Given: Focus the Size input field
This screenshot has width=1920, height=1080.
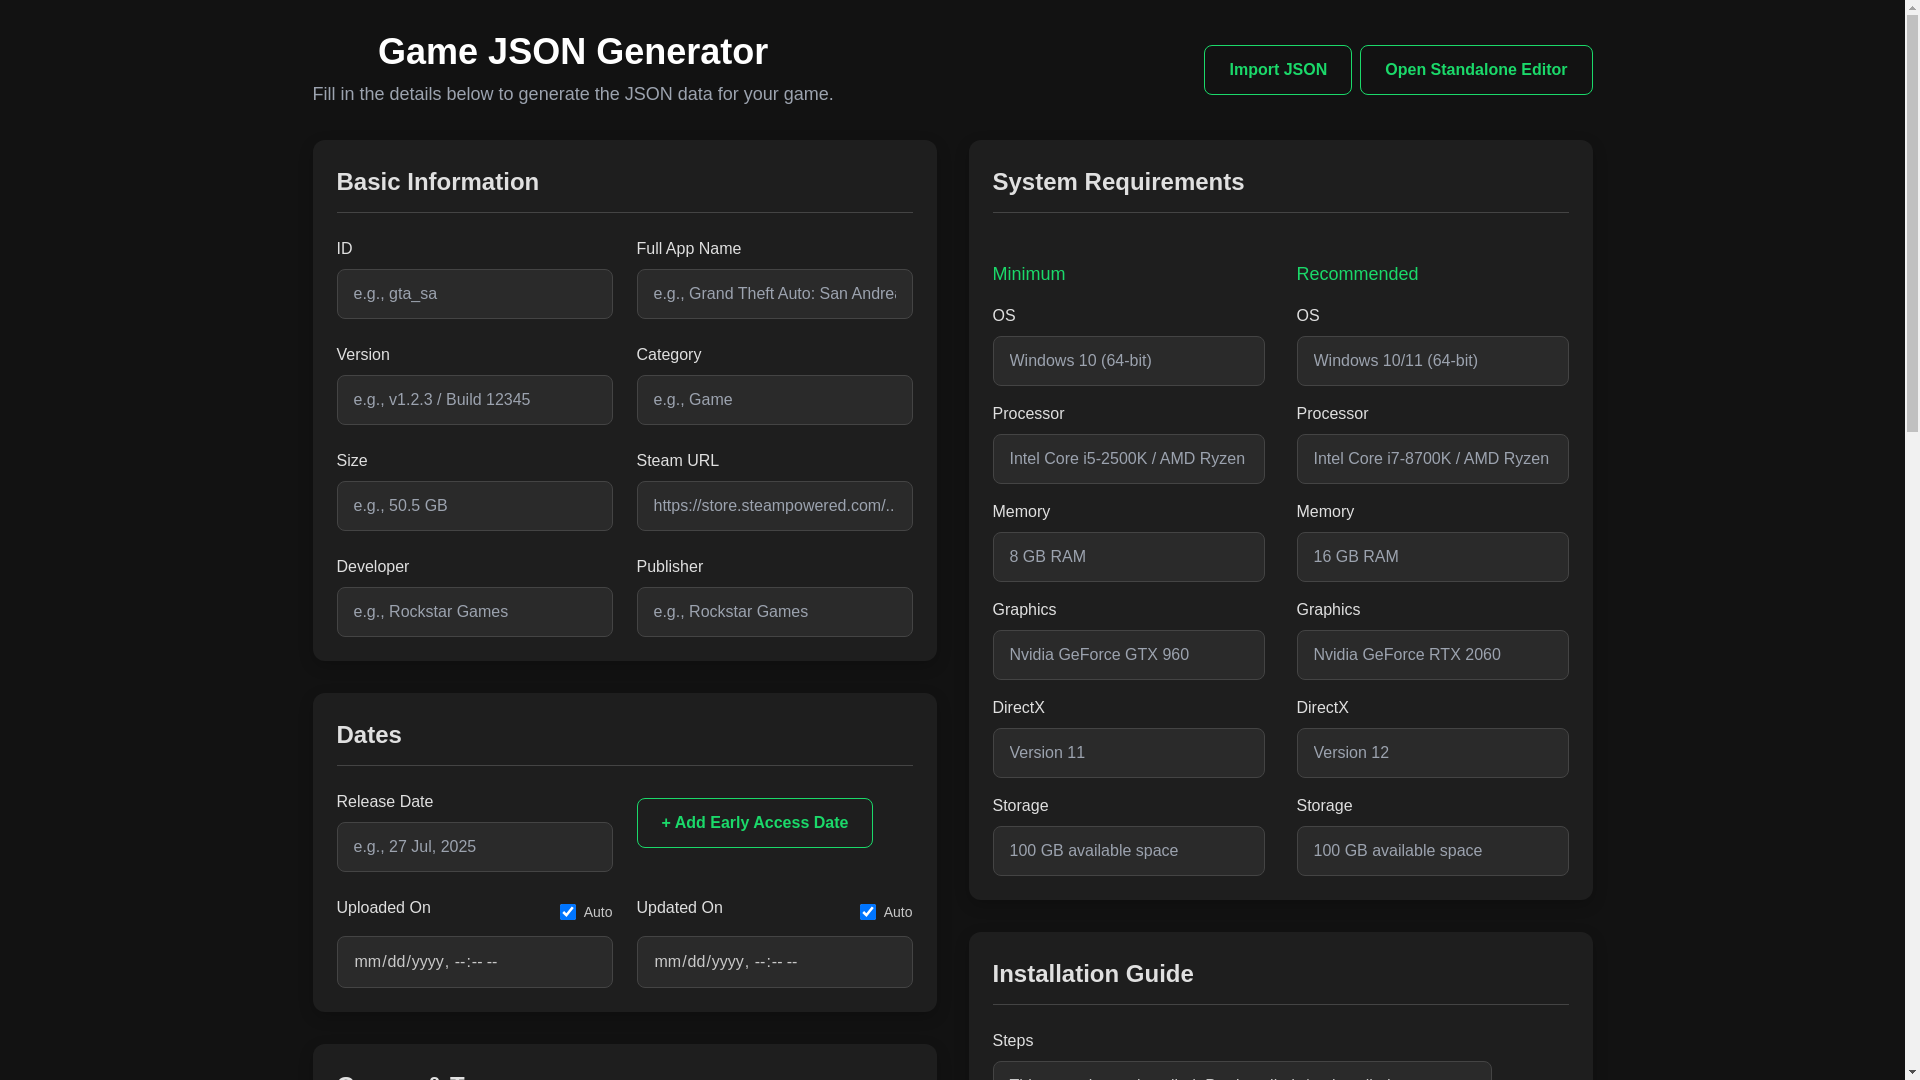Looking at the screenshot, I should [474, 506].
